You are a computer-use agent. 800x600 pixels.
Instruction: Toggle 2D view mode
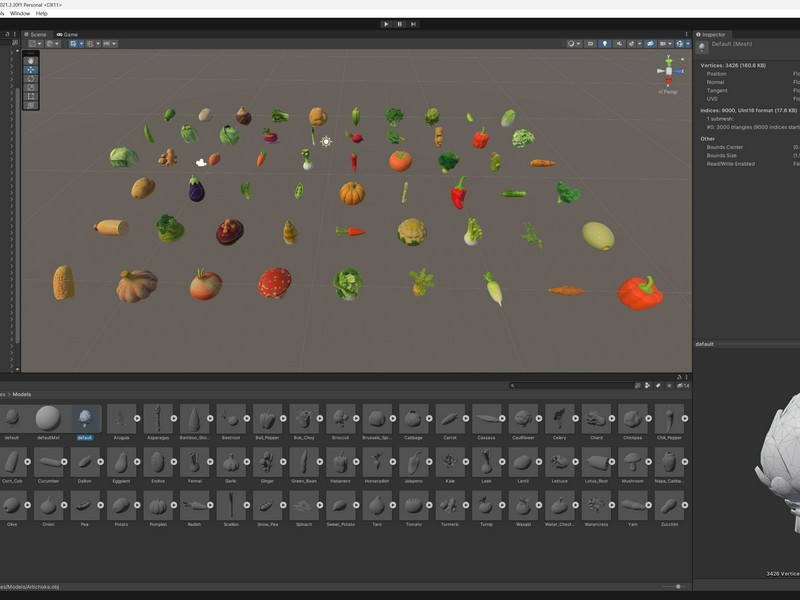pos(590,44)
